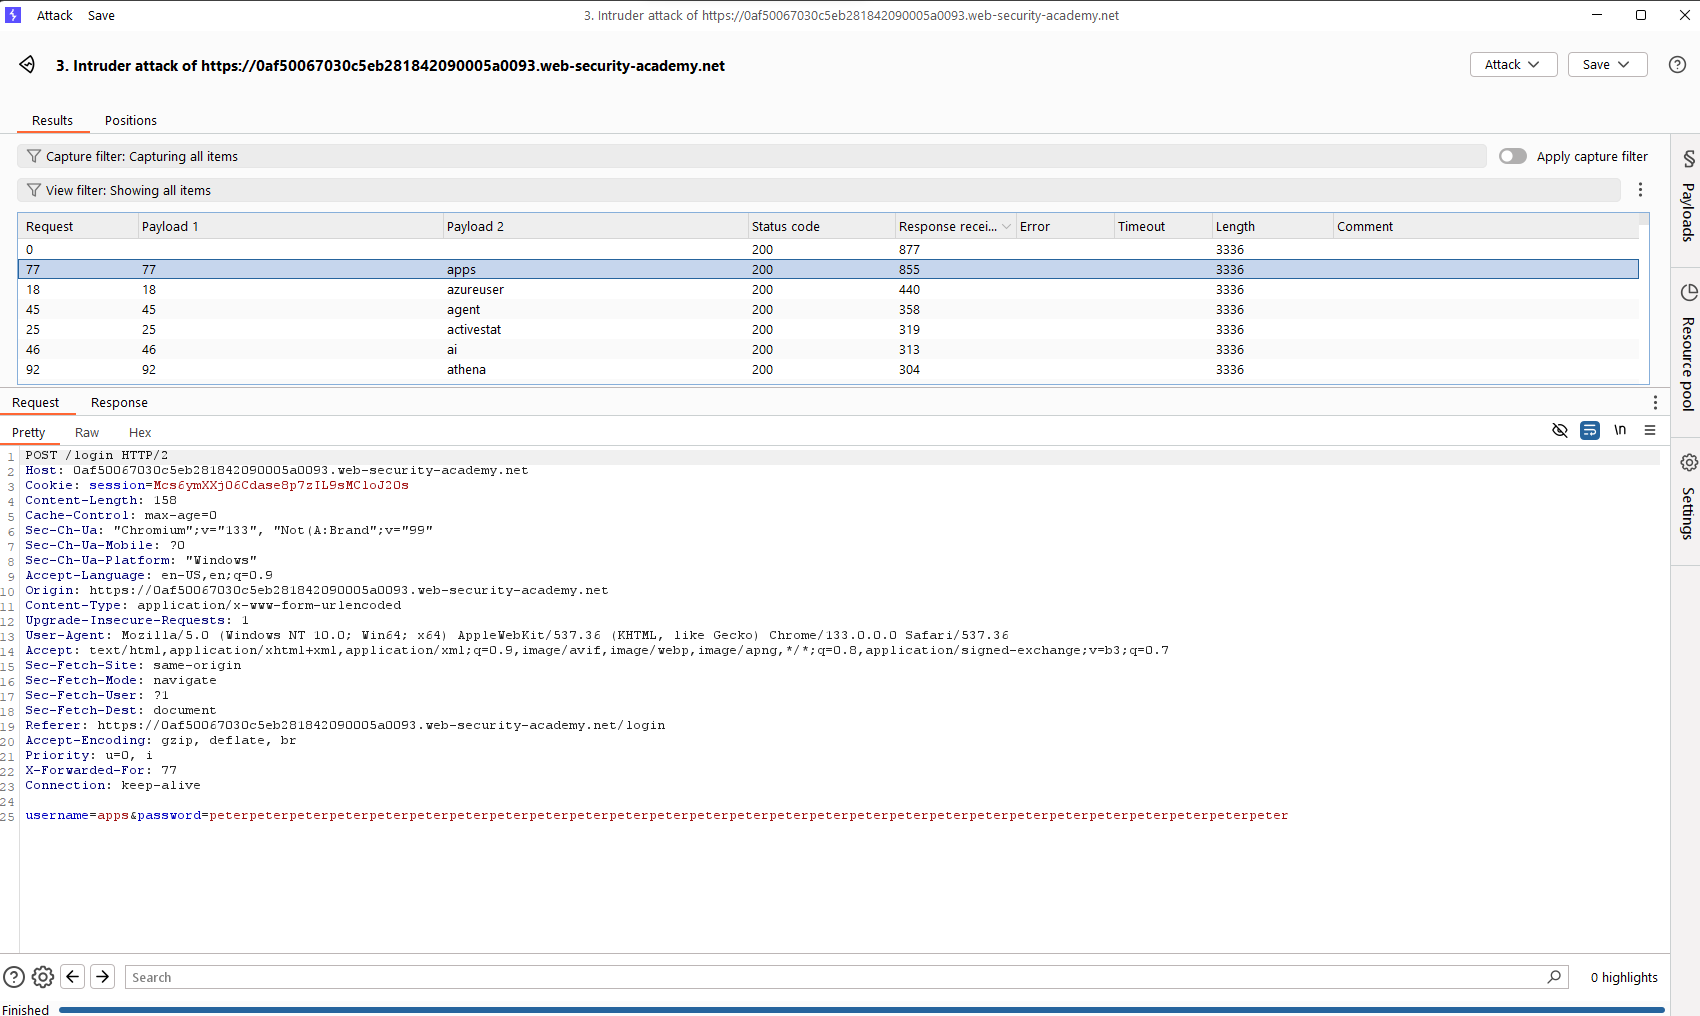Click the Finished status text
1700x1016 pixels.
(26, 1010)
